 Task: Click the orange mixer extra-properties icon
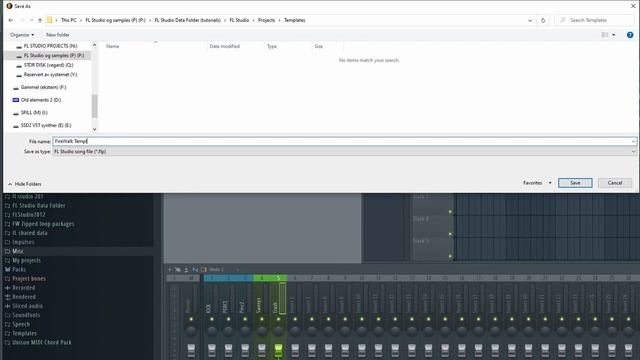(x=204, y=270)
